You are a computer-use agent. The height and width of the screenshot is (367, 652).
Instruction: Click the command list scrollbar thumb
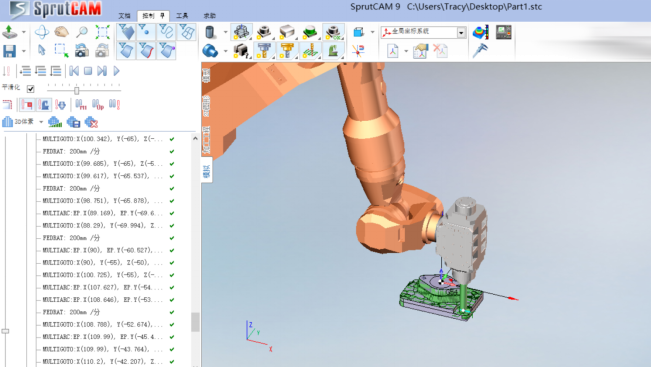pyautogui.click(x=195, y=322)
